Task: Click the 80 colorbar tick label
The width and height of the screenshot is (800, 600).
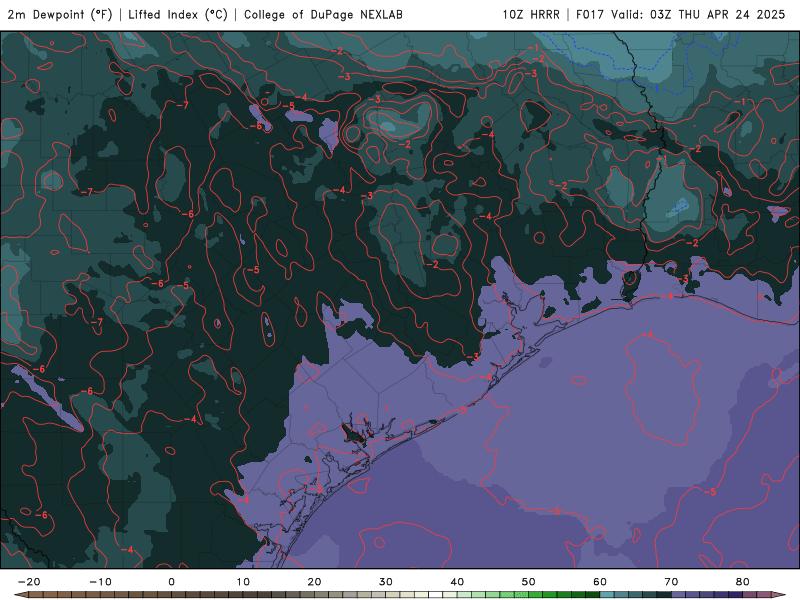Action: (743, 582)
